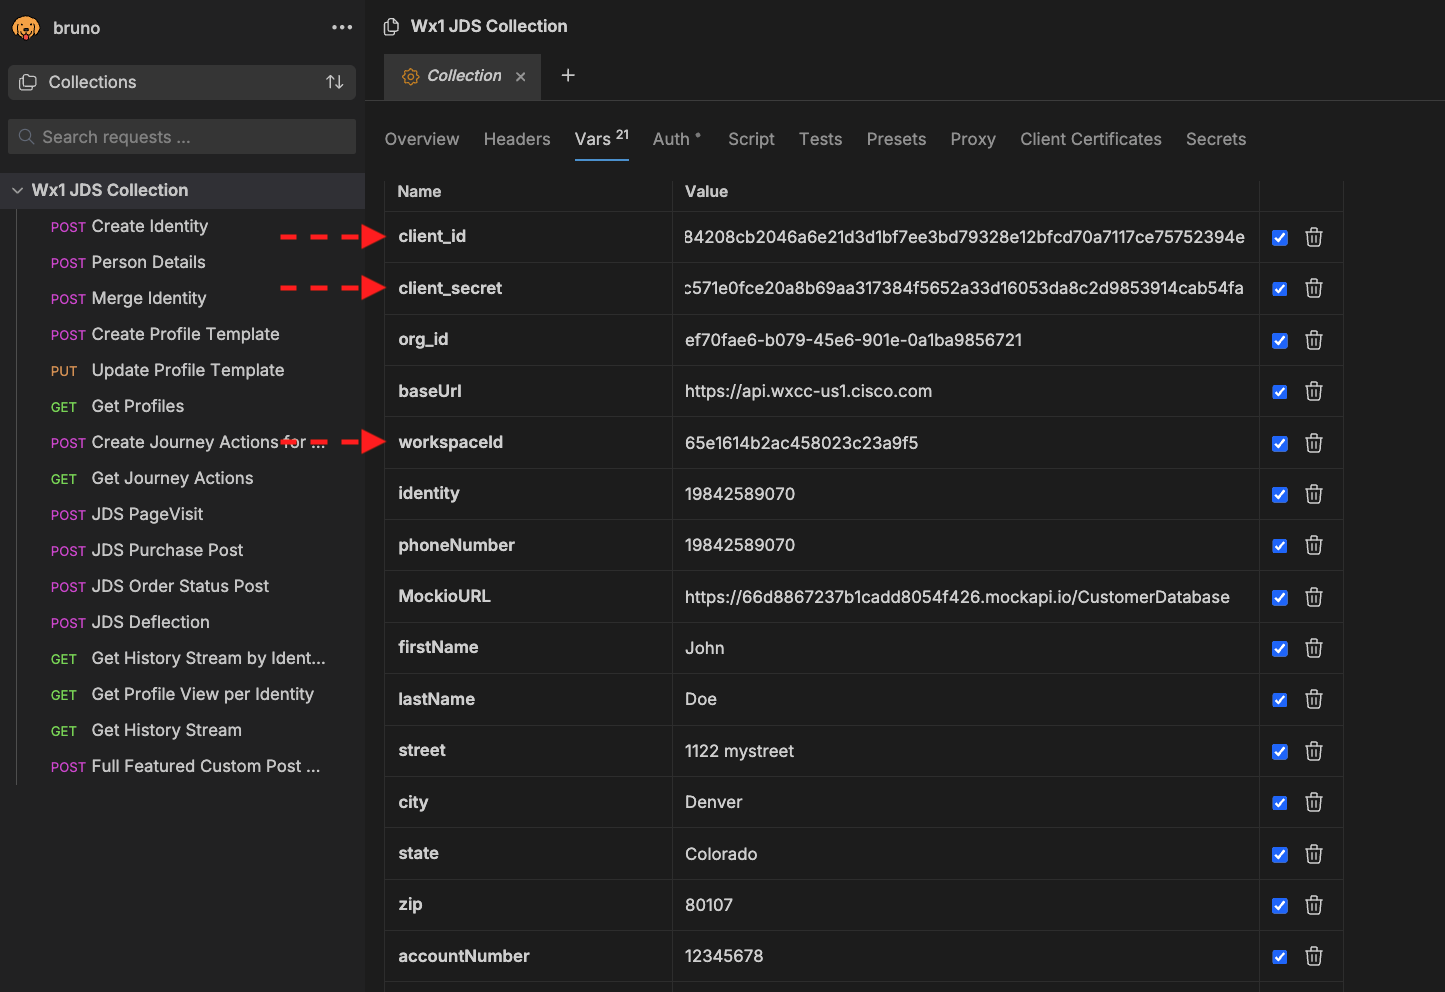
Task: Remove the state variable with trash icon
Action: point(1314,854)
